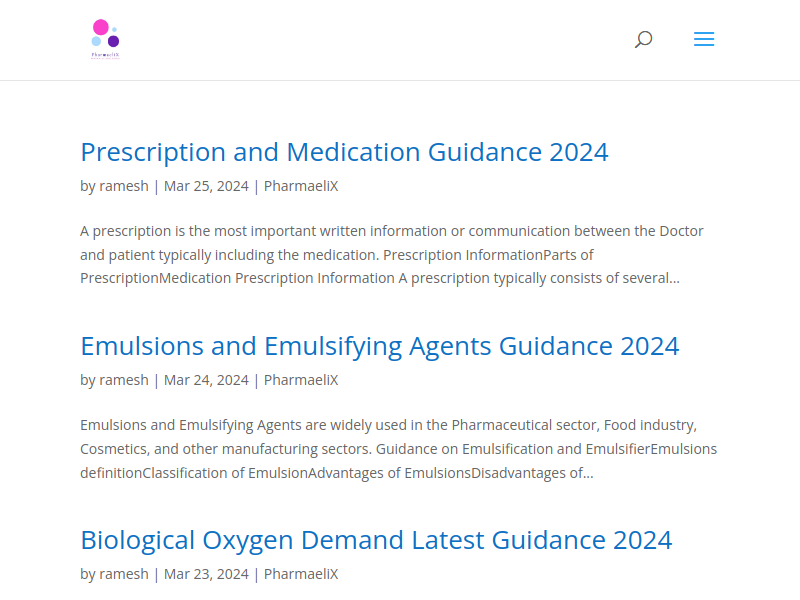Viewport: 800px width, 600px height.
Task: Click the Mar 23, 2024 date text
Action: [206, 574]
